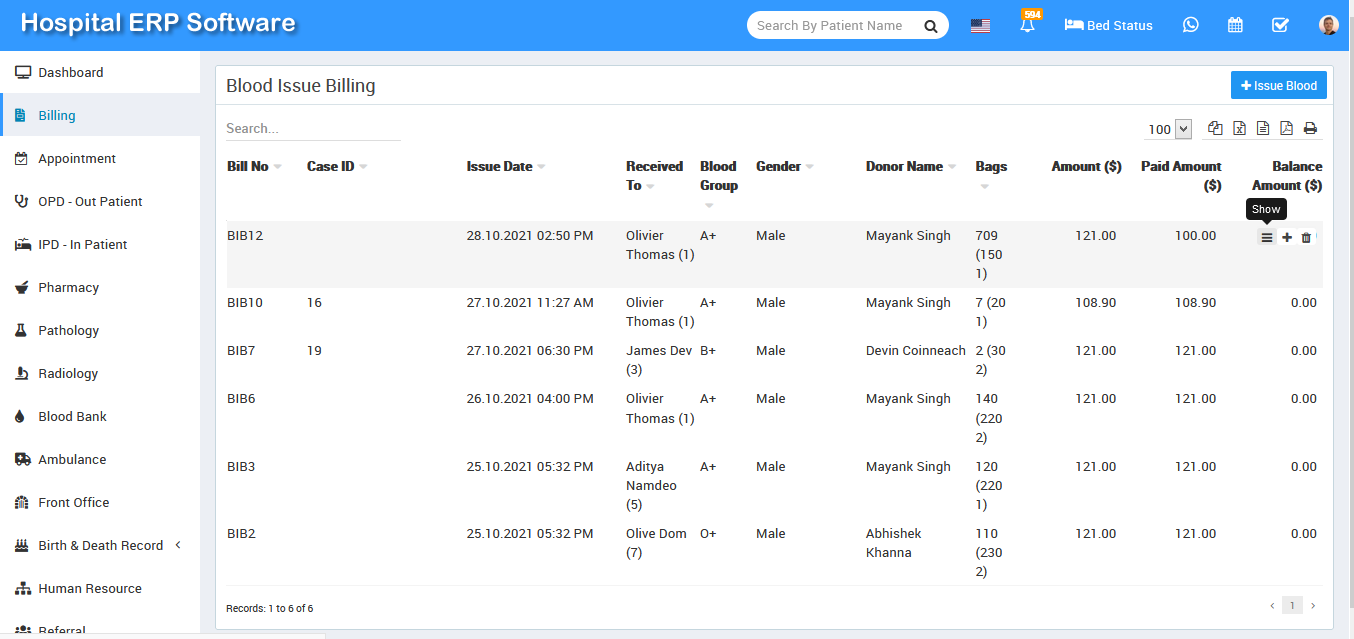Go to next page arrow
This screenshot has height=639, width=1354.
pos(1313,606)
